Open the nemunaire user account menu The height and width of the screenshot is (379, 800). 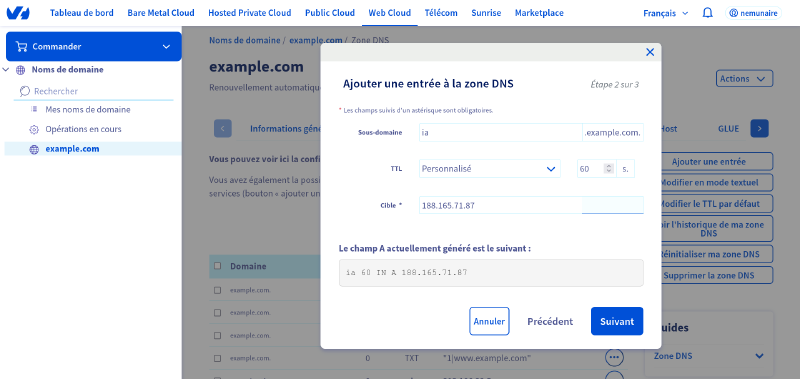pyautogui.click(x=753, y=13)
